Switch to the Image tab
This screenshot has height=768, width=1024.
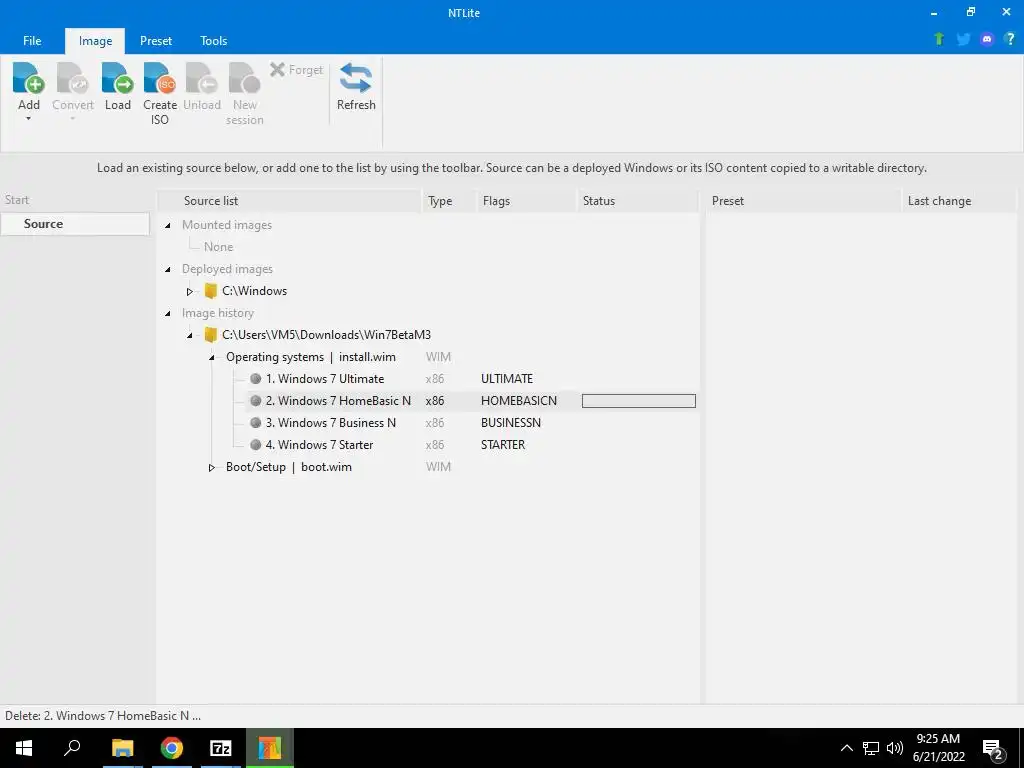(95, 40)
